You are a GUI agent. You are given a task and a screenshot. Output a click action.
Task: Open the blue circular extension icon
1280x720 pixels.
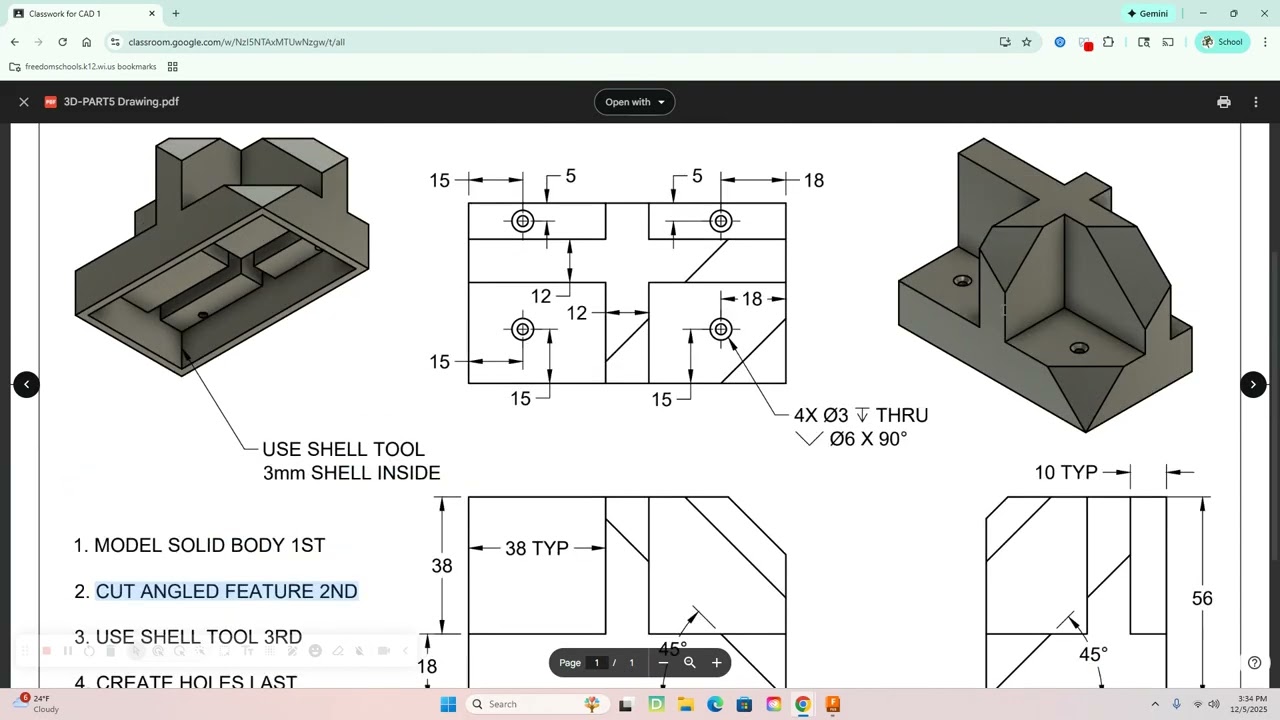1060,42
